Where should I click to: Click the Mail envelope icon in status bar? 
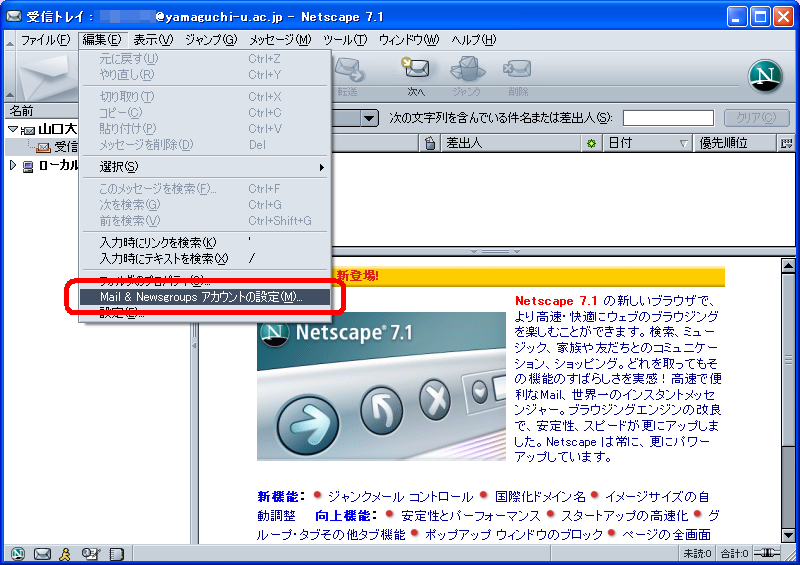point(42,553)
